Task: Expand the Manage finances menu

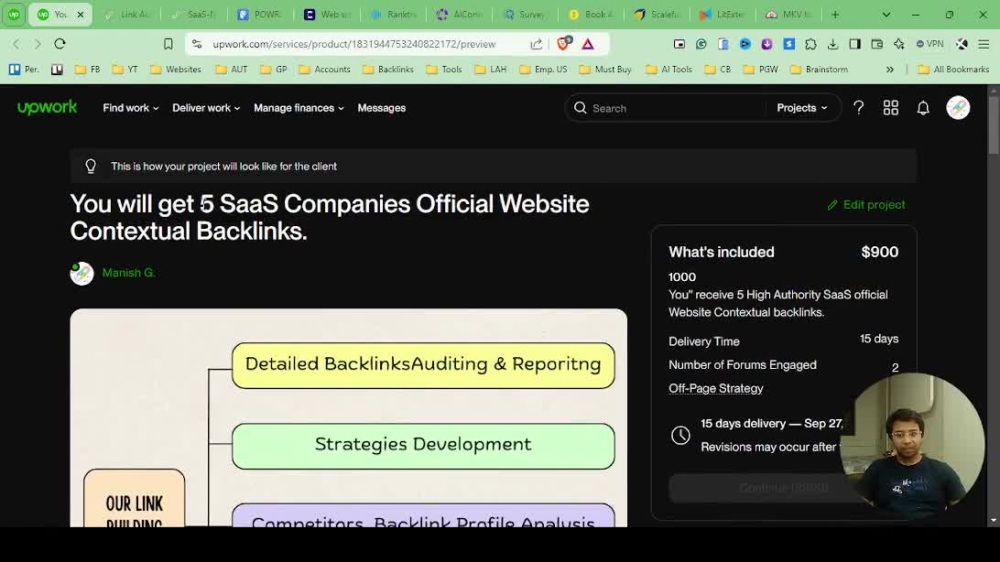Action: tap(299, 108)
